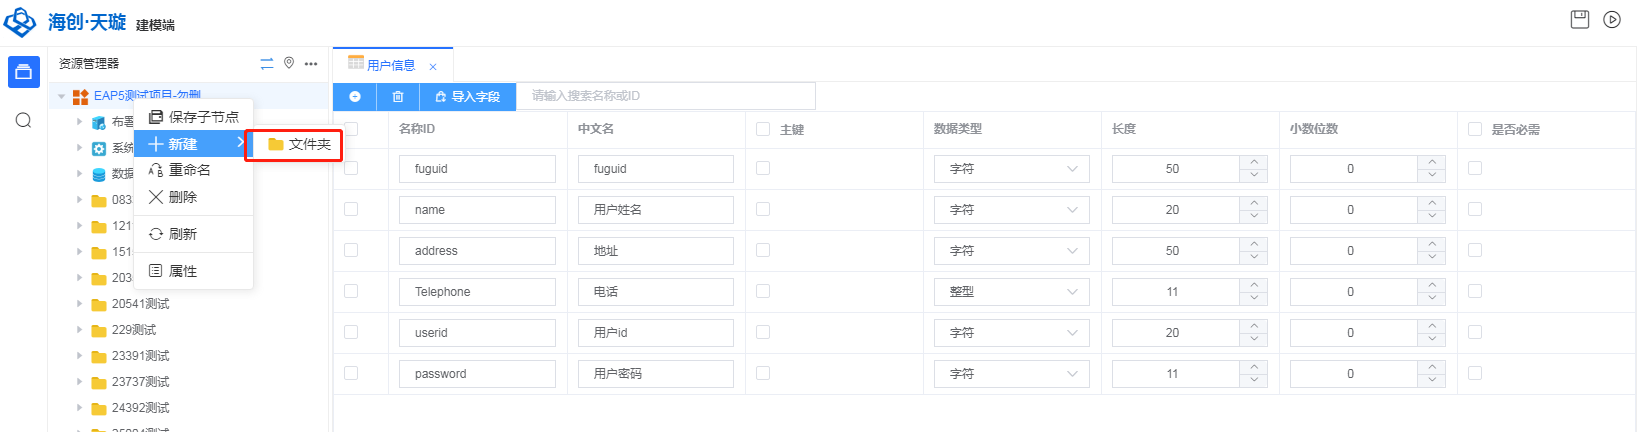Click the swap arrows icon in 资源管理器
The width and height of the screenshot is (1637, 432).
click(x=267, y=64)
